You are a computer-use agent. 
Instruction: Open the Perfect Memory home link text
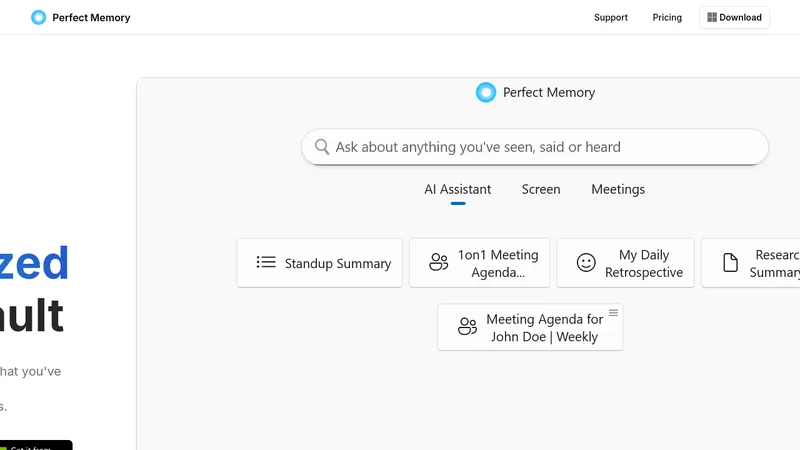[91, 17]
